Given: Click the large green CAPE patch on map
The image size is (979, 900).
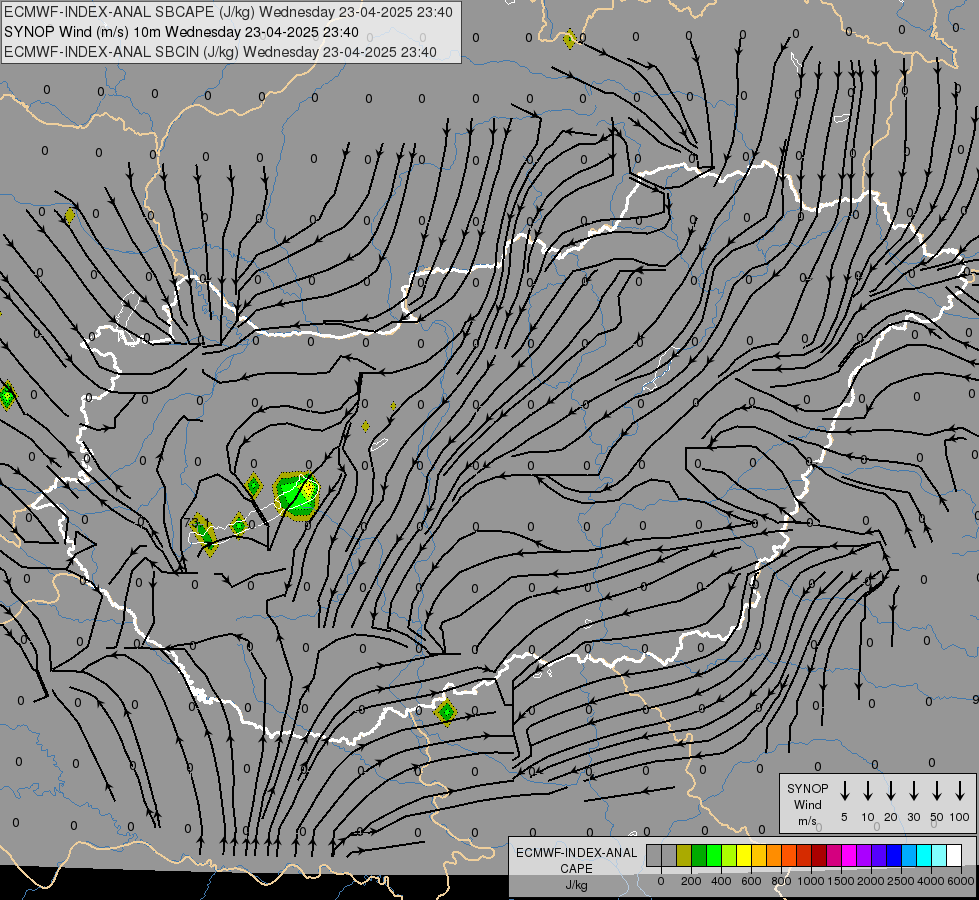Looking at the screenshot, I should click(297, 495).
